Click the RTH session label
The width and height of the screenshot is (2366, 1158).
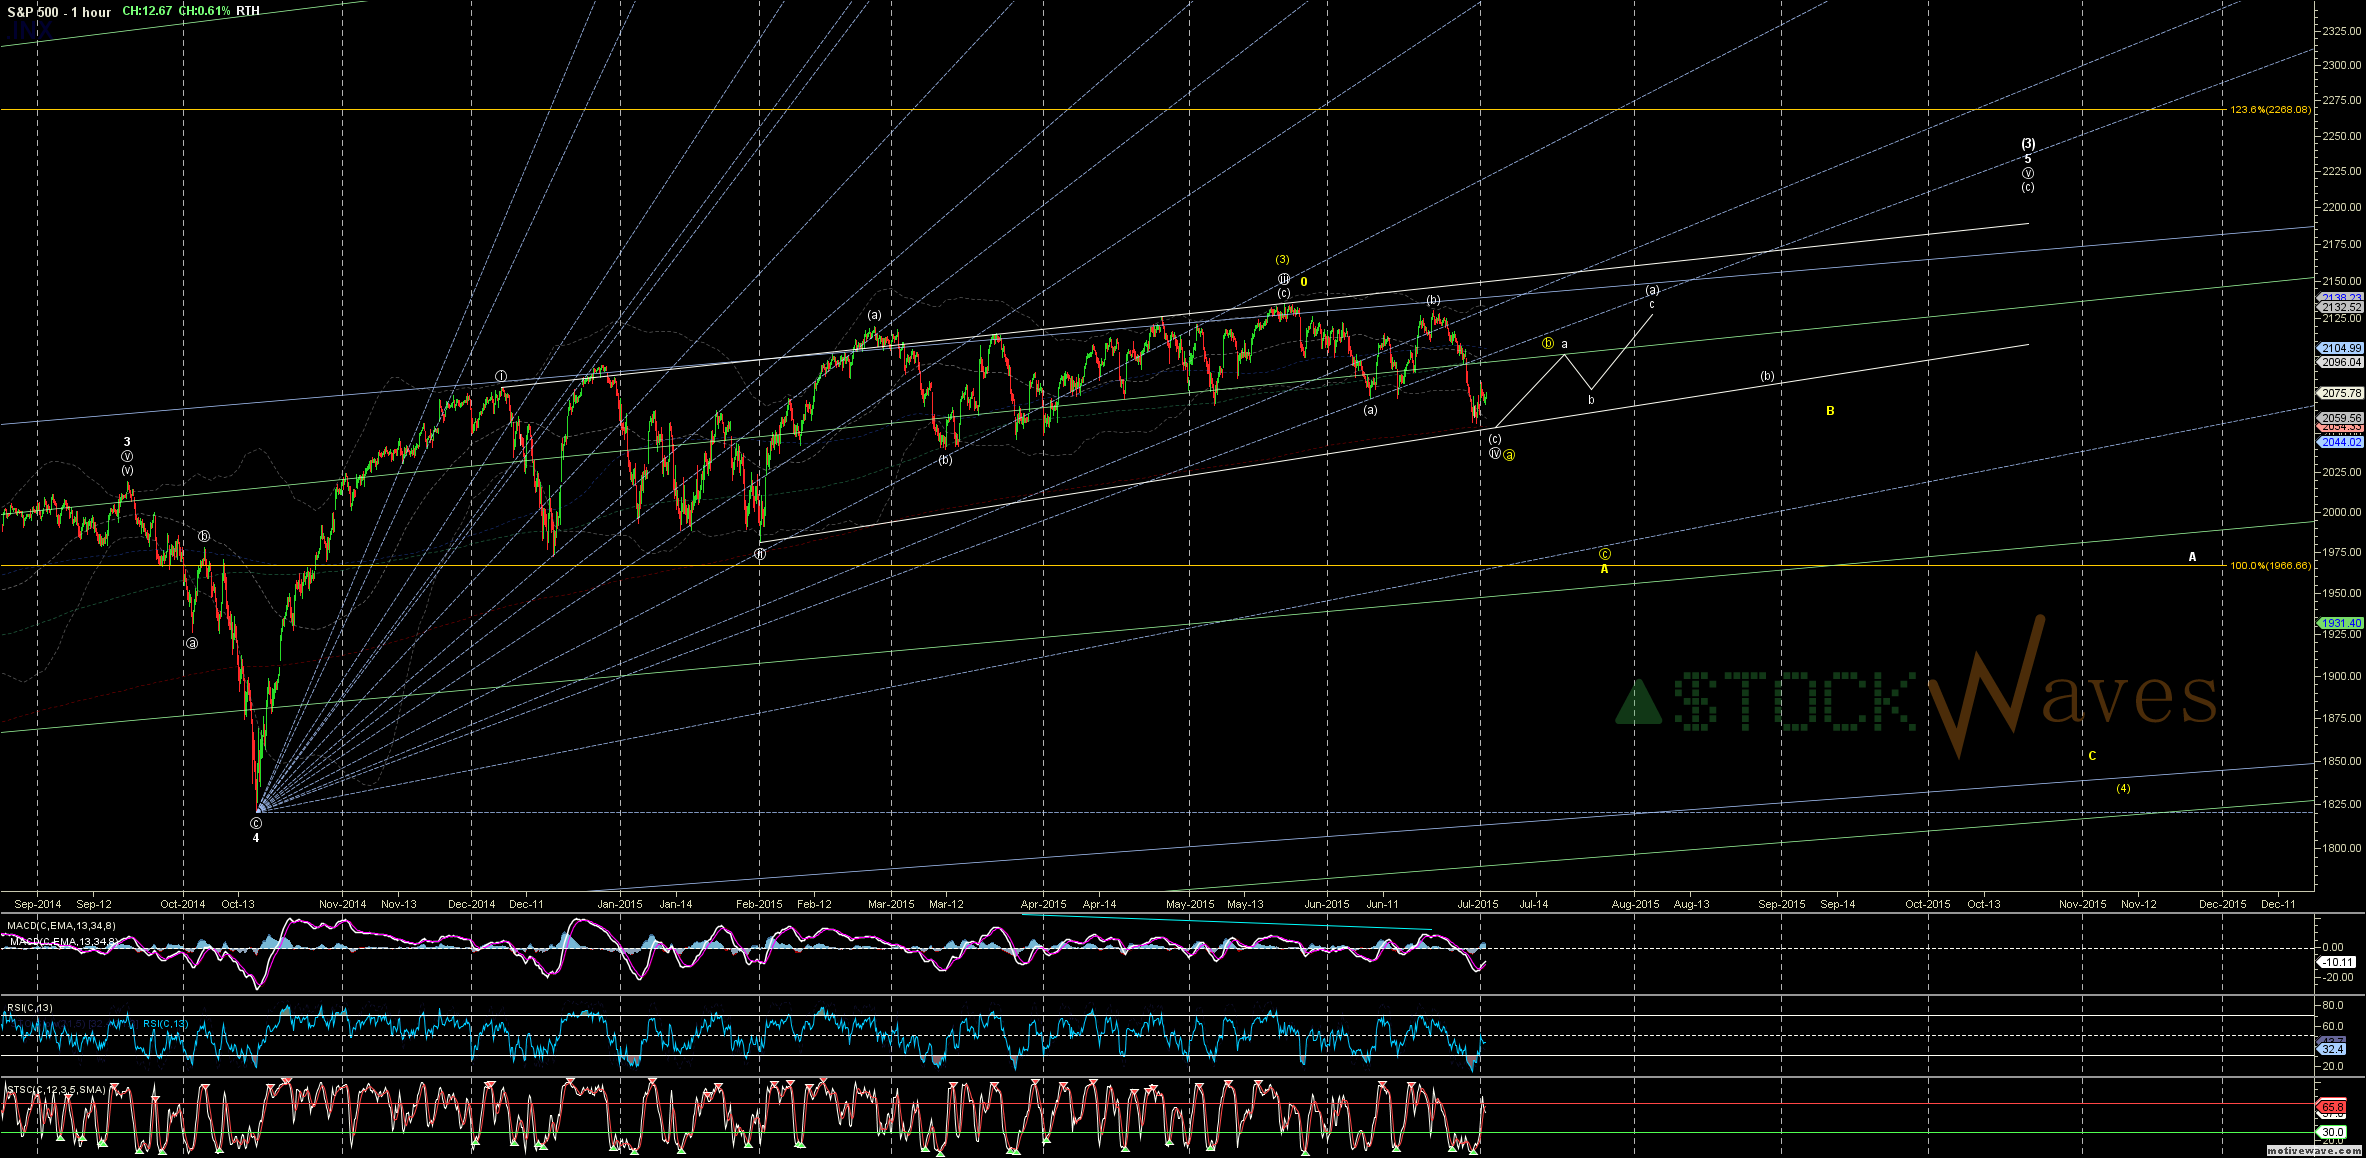point(248,11)
